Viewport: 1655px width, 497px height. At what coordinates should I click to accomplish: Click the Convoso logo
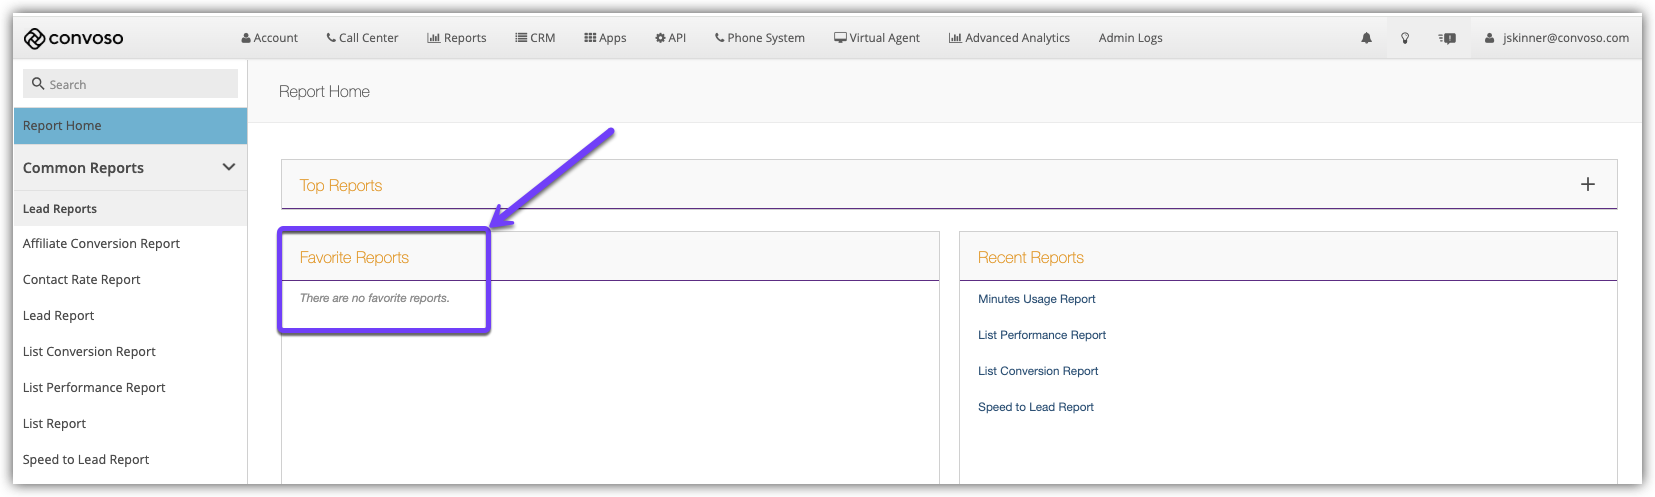73,38
